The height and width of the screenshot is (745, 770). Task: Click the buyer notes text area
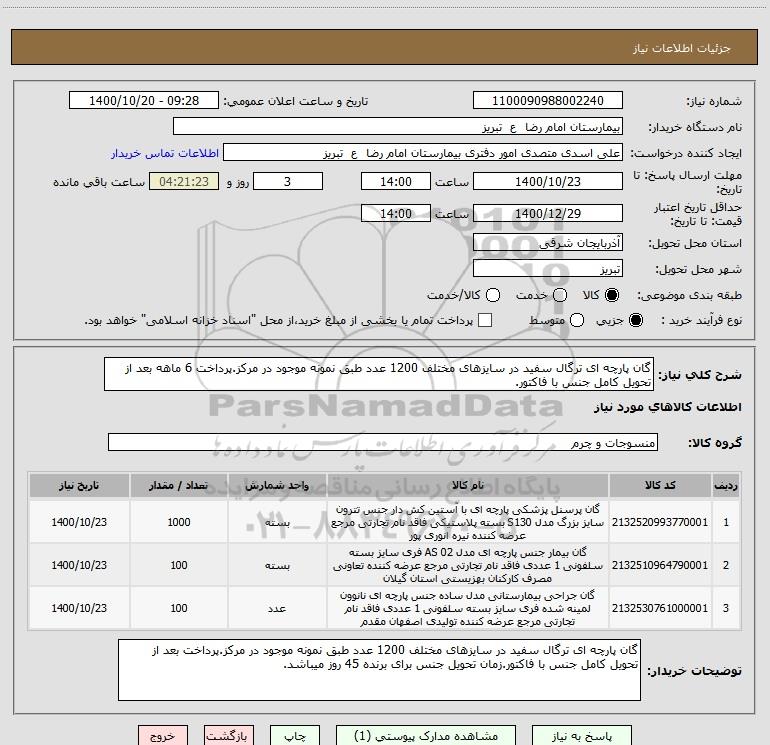point(379,670)
